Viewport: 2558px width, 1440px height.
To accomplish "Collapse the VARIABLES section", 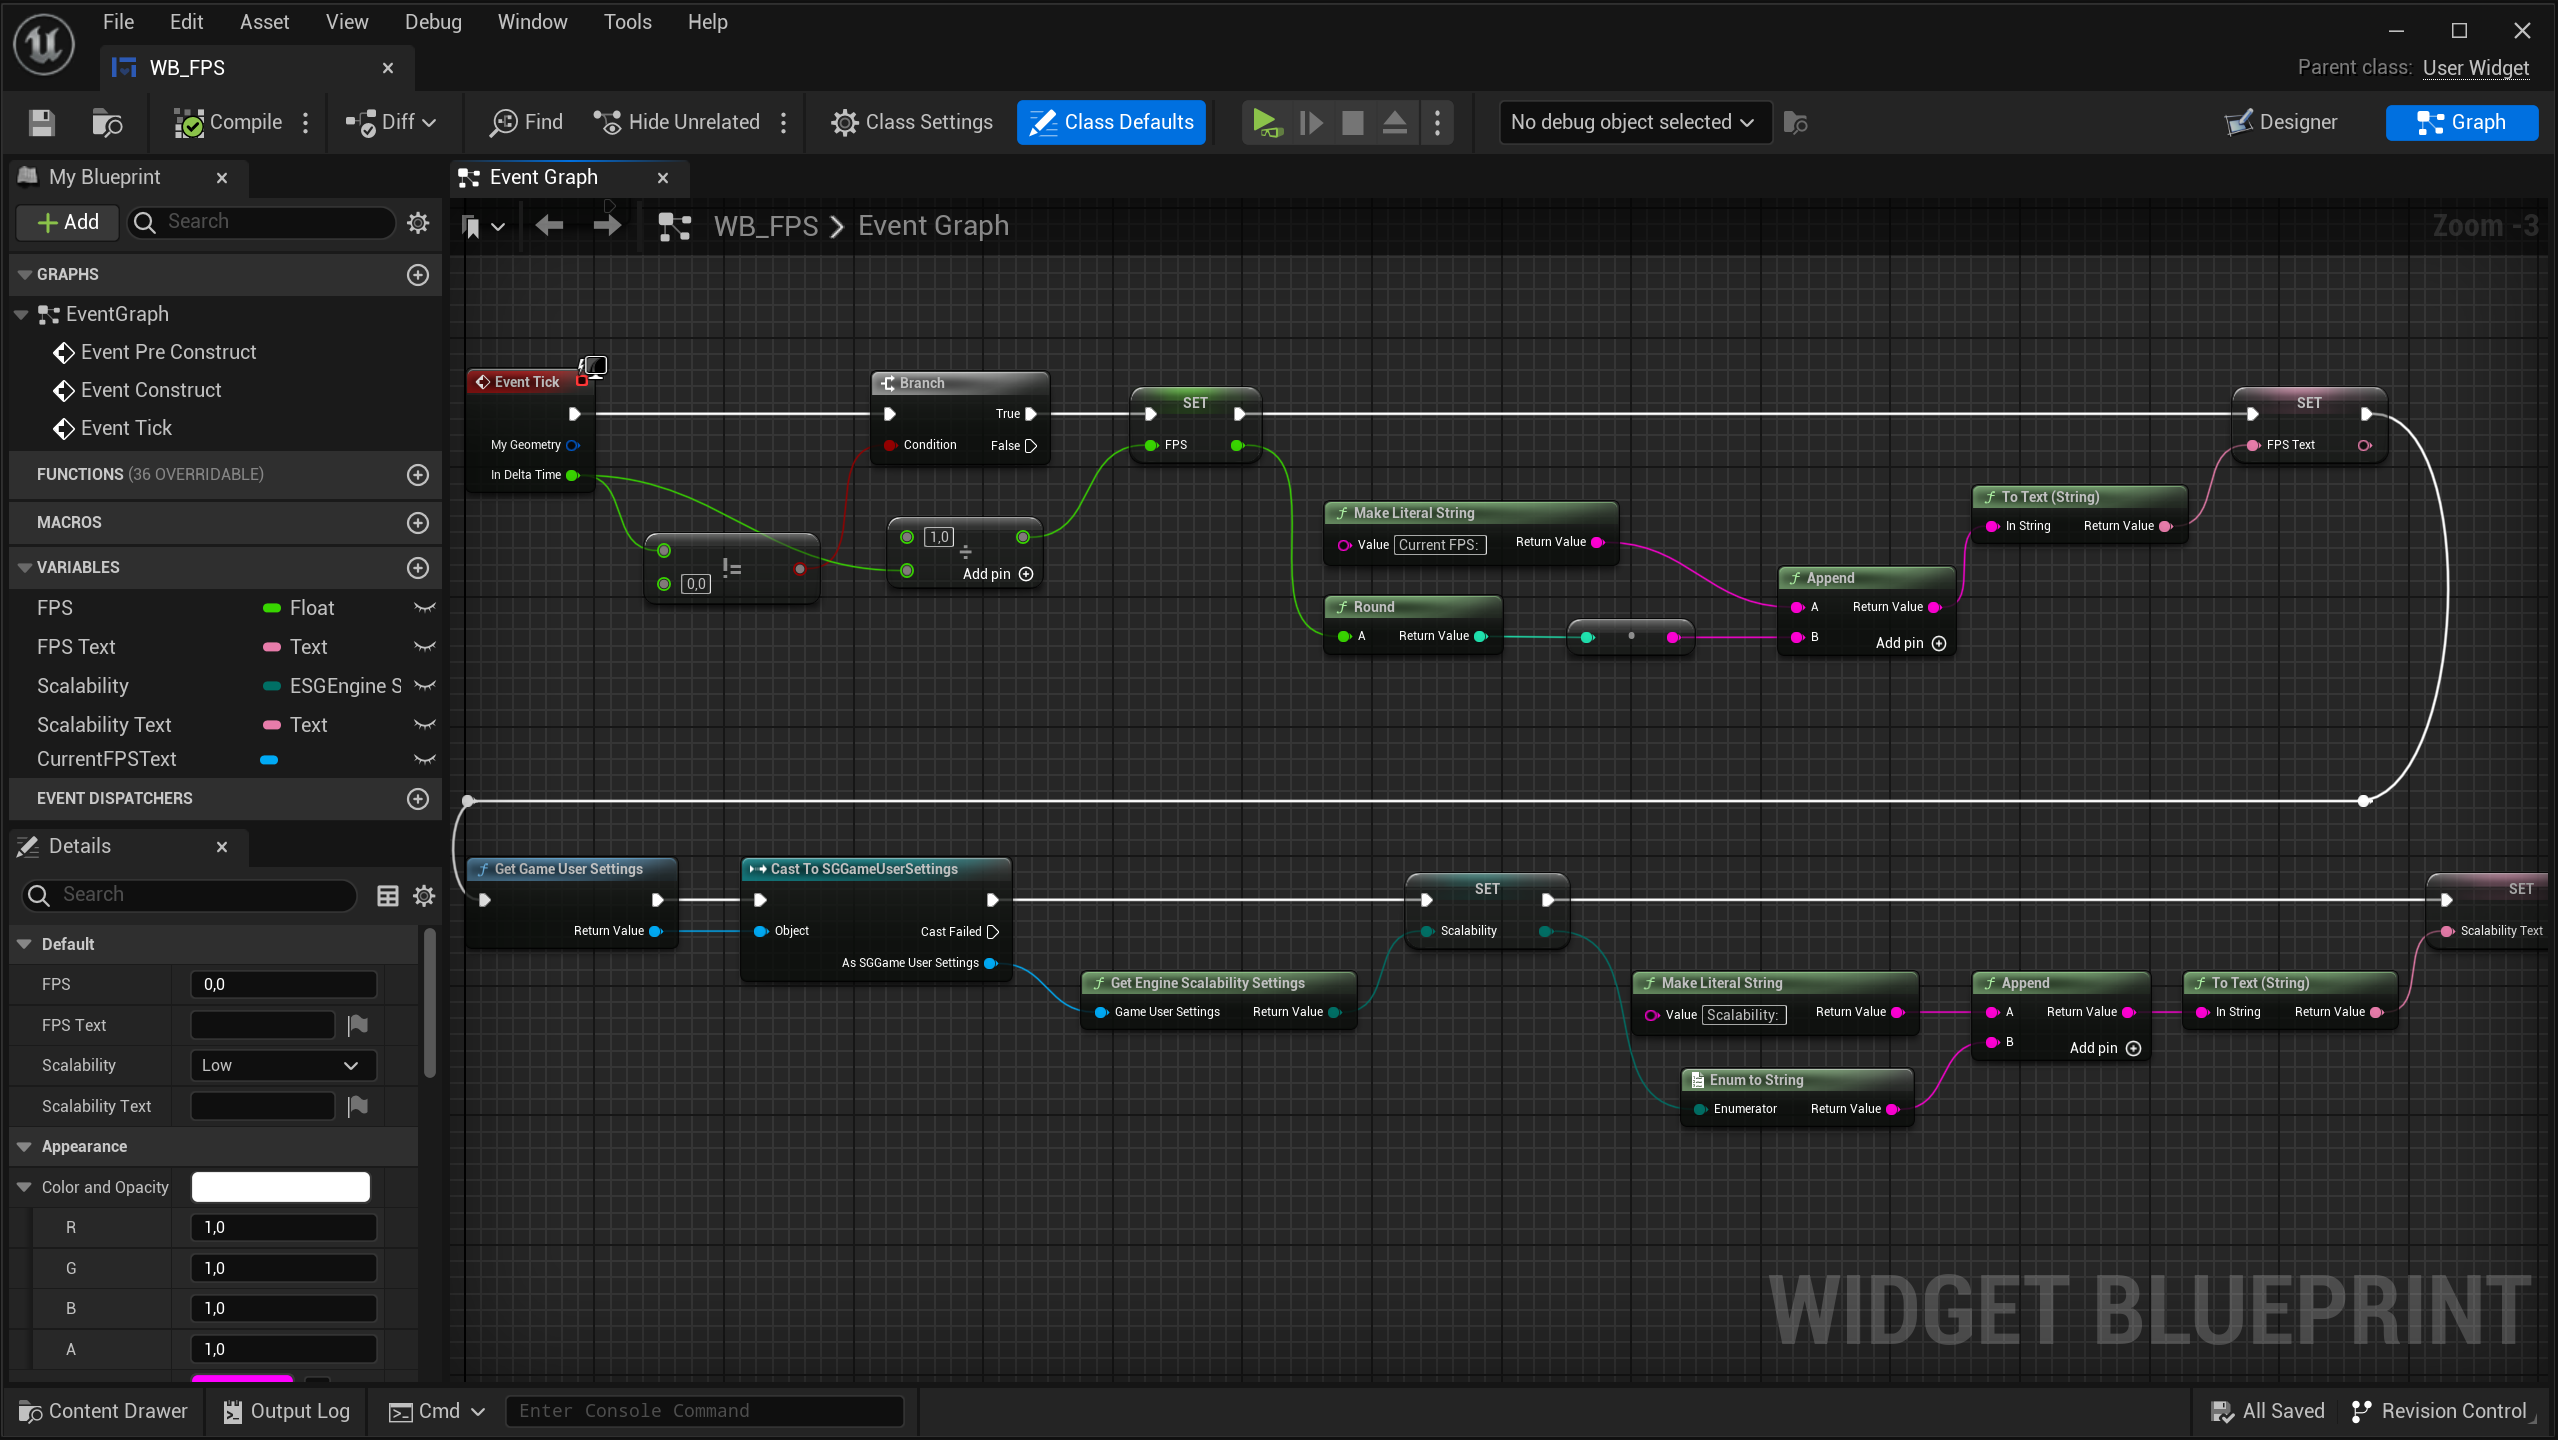I will click(x=25, y=567).
